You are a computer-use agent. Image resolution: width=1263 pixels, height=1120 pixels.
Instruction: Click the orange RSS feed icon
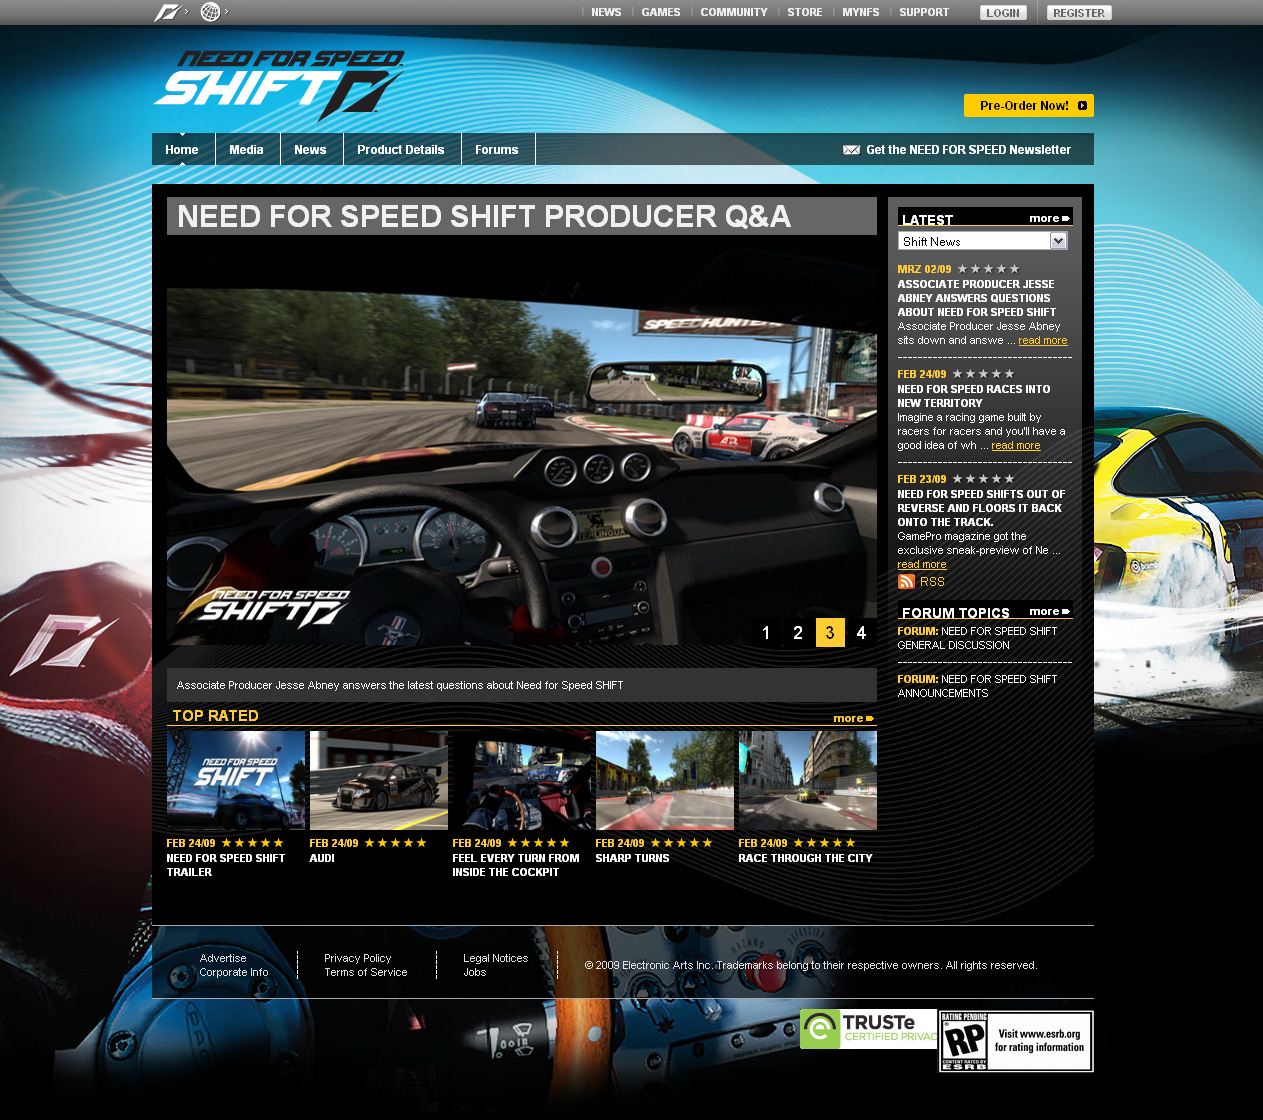(906, 581)
